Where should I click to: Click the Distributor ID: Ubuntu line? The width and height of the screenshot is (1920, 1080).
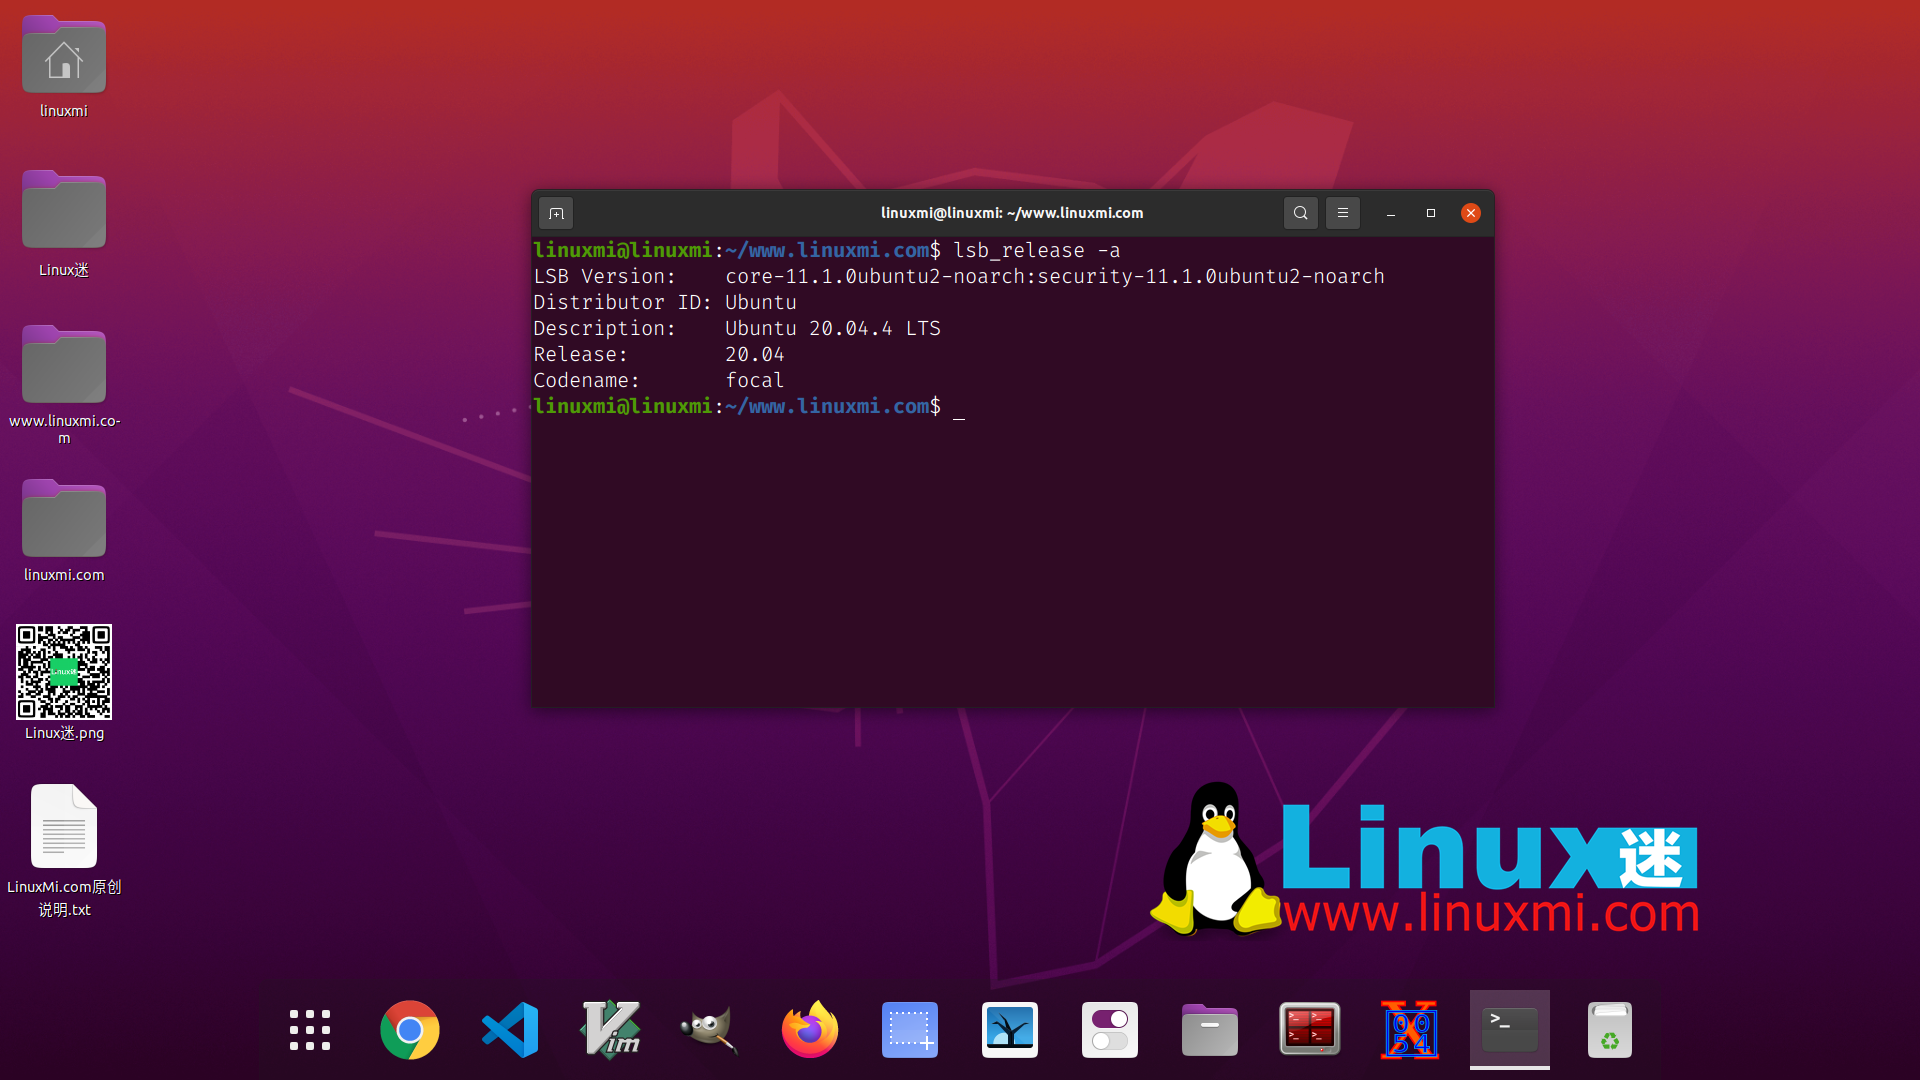point(665,302)
